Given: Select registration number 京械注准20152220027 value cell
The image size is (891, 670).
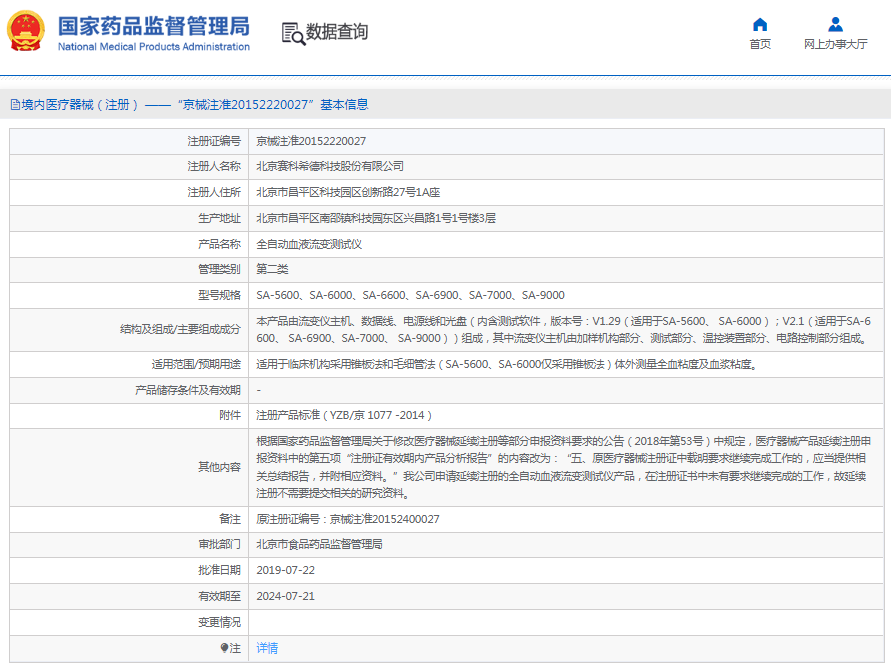Looking at the screenshot, I should coord(311,141).
